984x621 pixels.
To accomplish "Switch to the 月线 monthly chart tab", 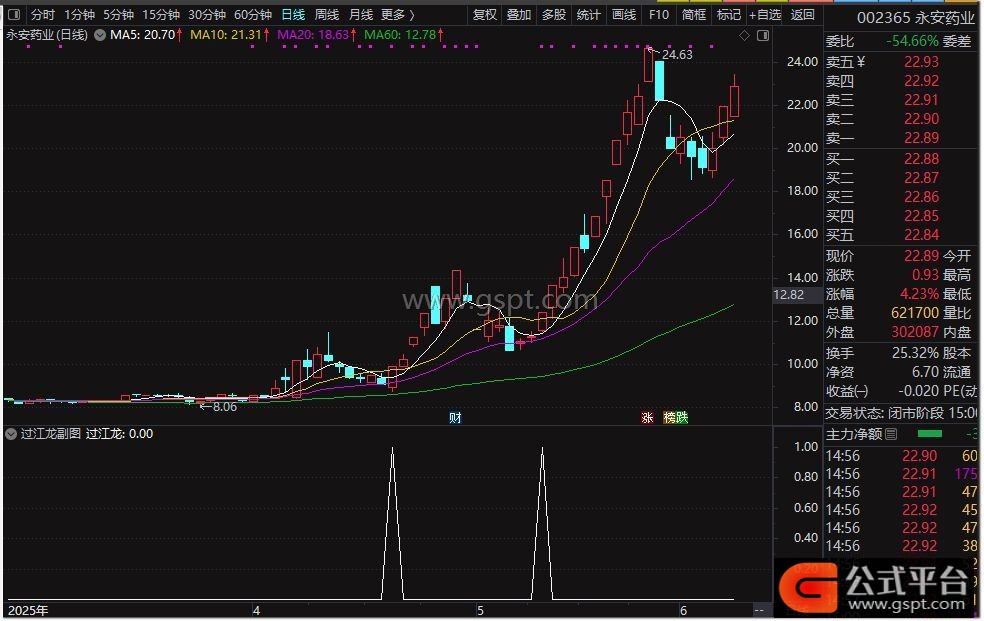I will click(361, 14).
